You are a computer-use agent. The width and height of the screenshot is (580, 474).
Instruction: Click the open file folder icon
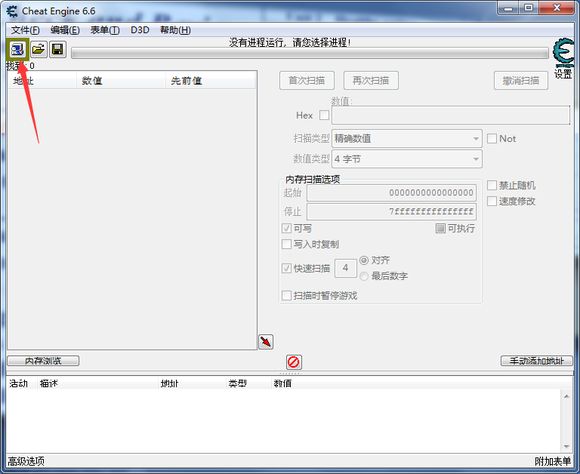point(38,49)
